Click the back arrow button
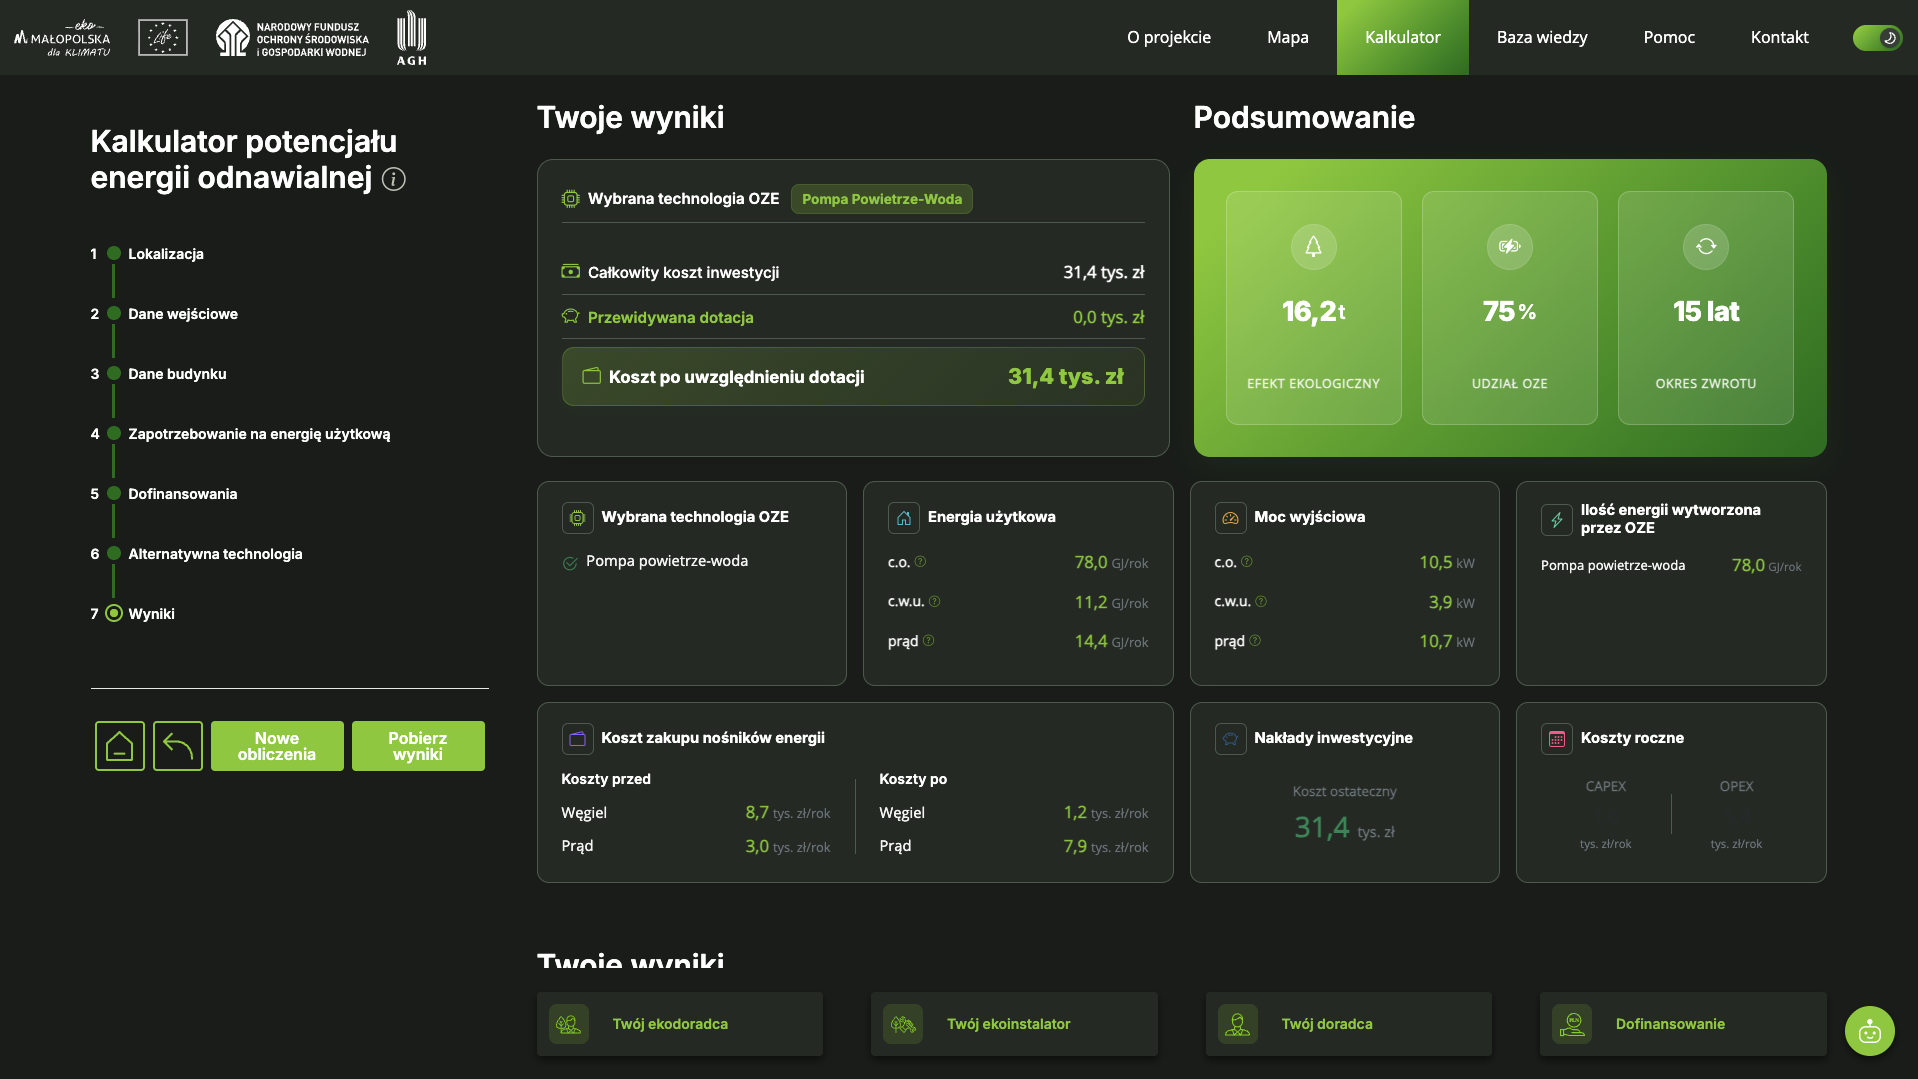 coord(178,746)
